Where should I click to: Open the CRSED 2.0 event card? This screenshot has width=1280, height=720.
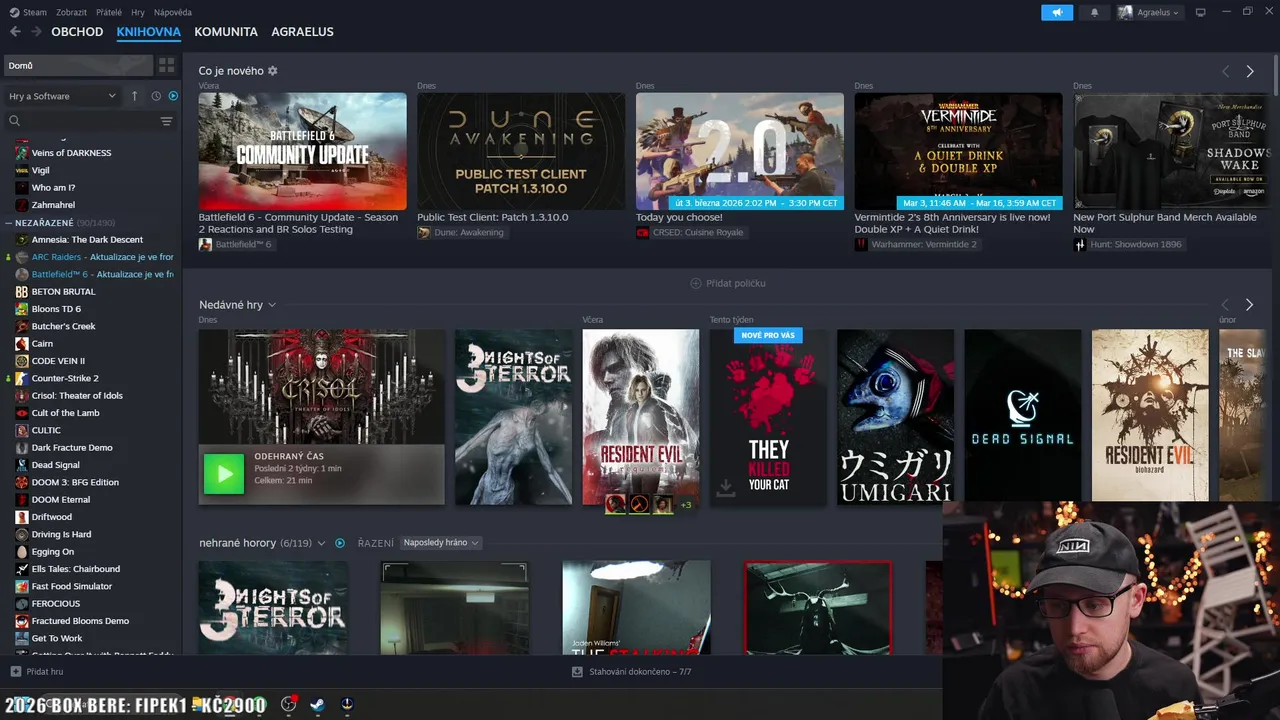tap(740, 151)
